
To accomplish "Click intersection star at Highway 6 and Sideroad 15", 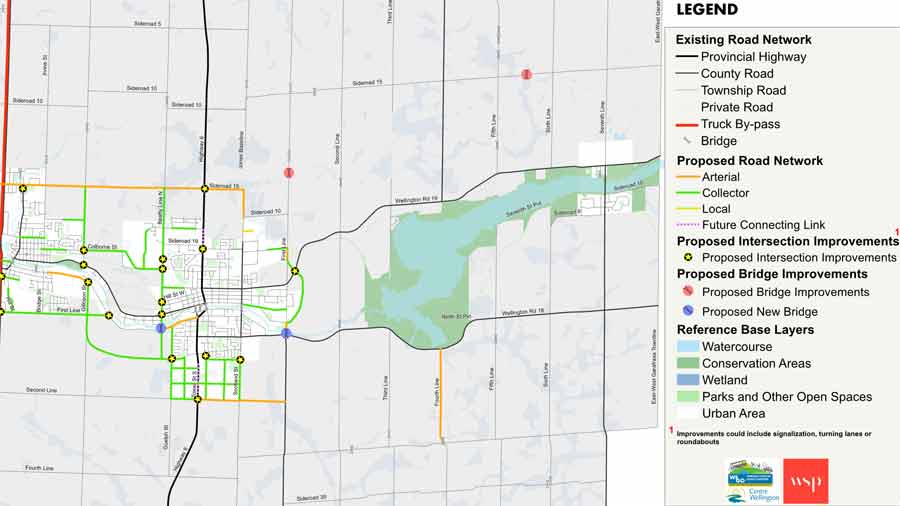I will (204, 188).
